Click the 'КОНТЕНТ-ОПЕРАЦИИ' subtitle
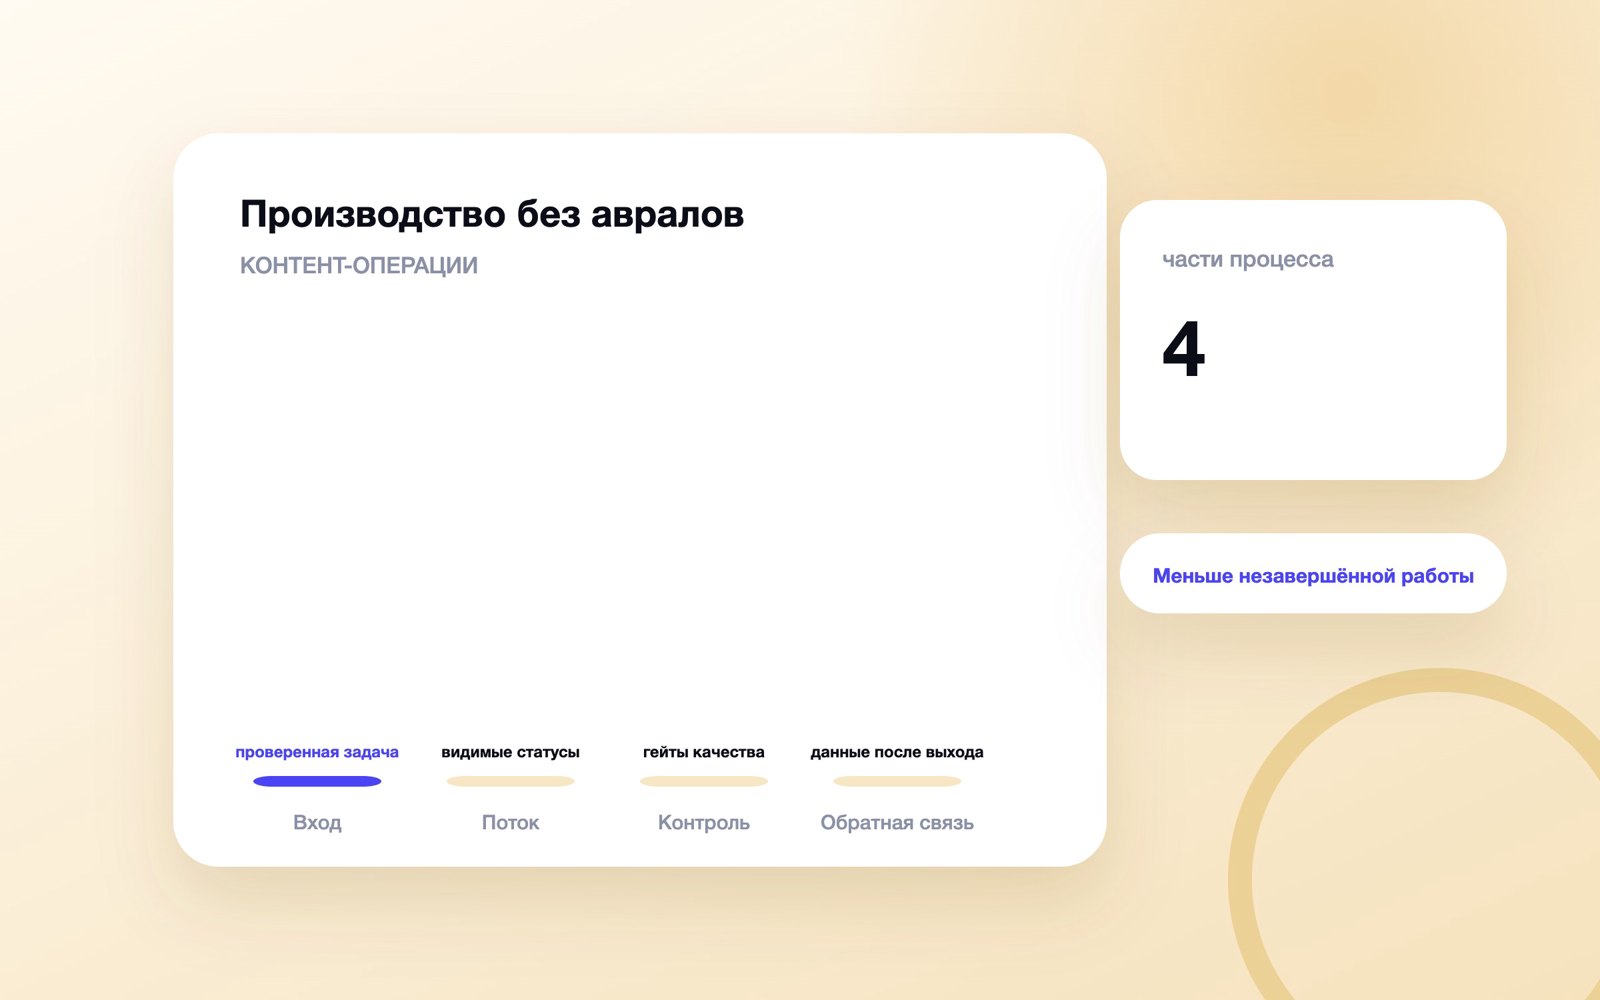 [x=359, y=266]
